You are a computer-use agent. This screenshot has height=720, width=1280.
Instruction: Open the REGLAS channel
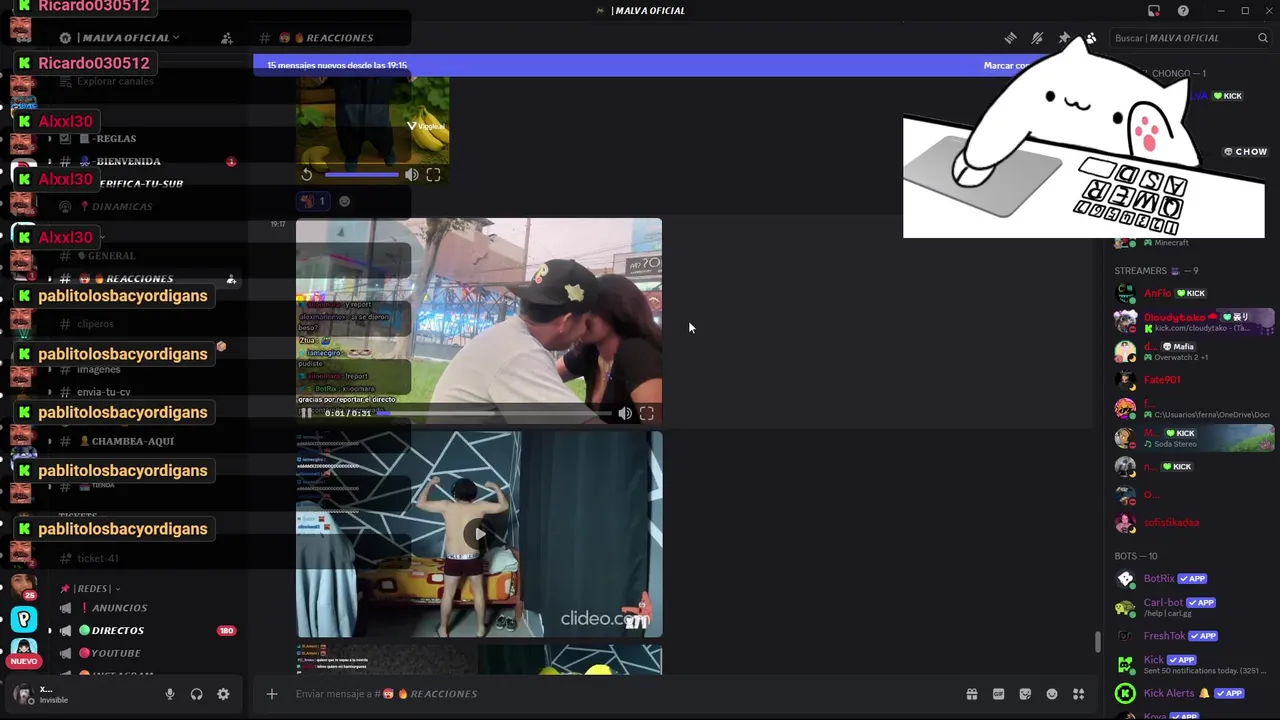click(115, 139)
